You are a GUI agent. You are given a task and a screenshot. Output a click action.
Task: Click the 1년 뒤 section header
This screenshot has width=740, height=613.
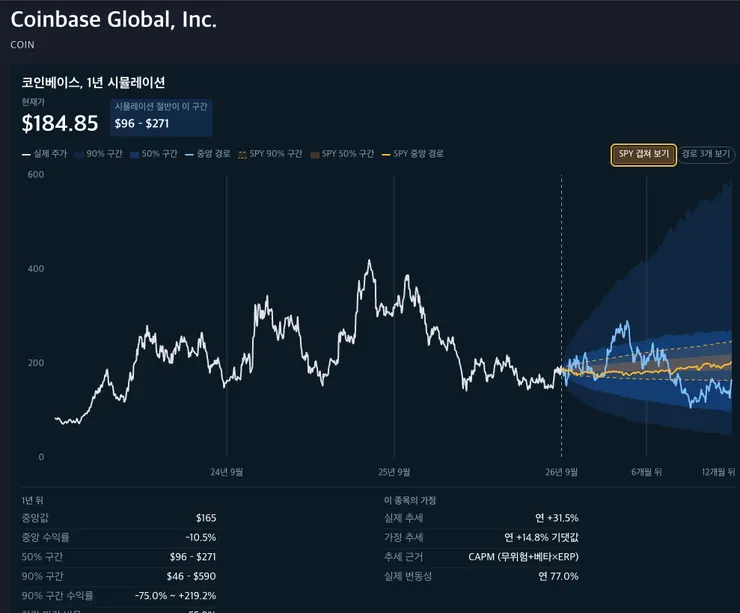point(32,500)
